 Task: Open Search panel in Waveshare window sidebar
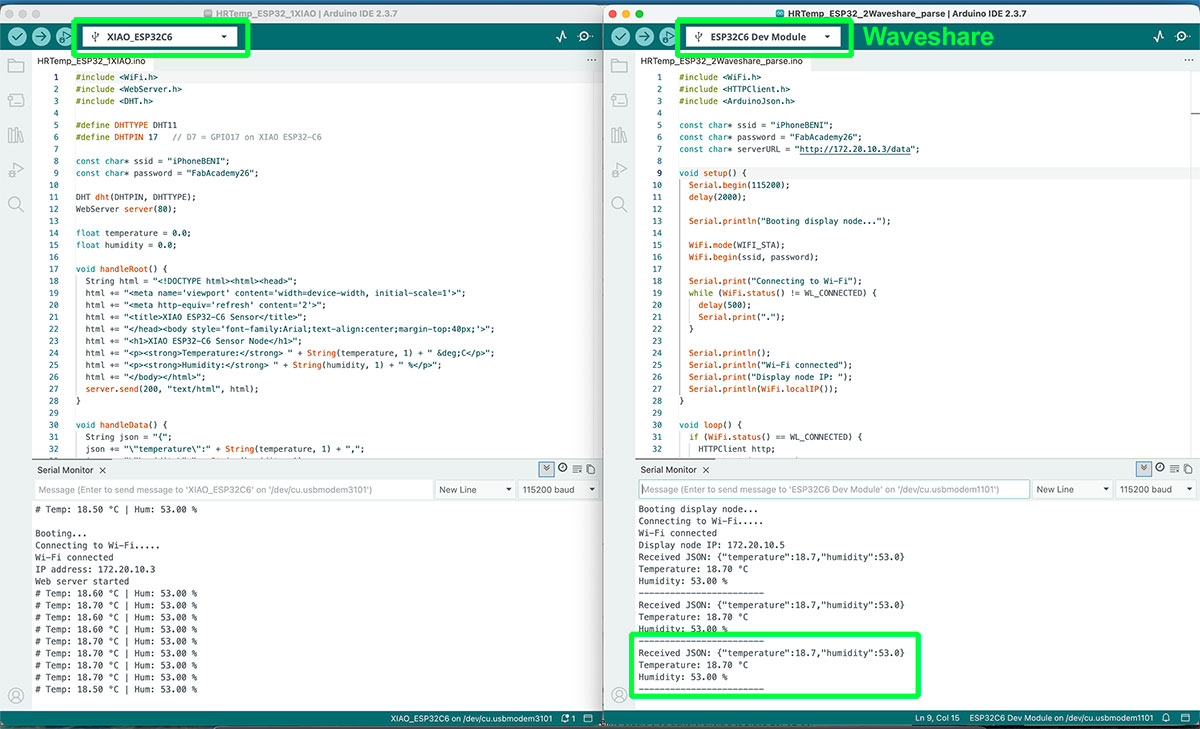click(x=619, y=204)
